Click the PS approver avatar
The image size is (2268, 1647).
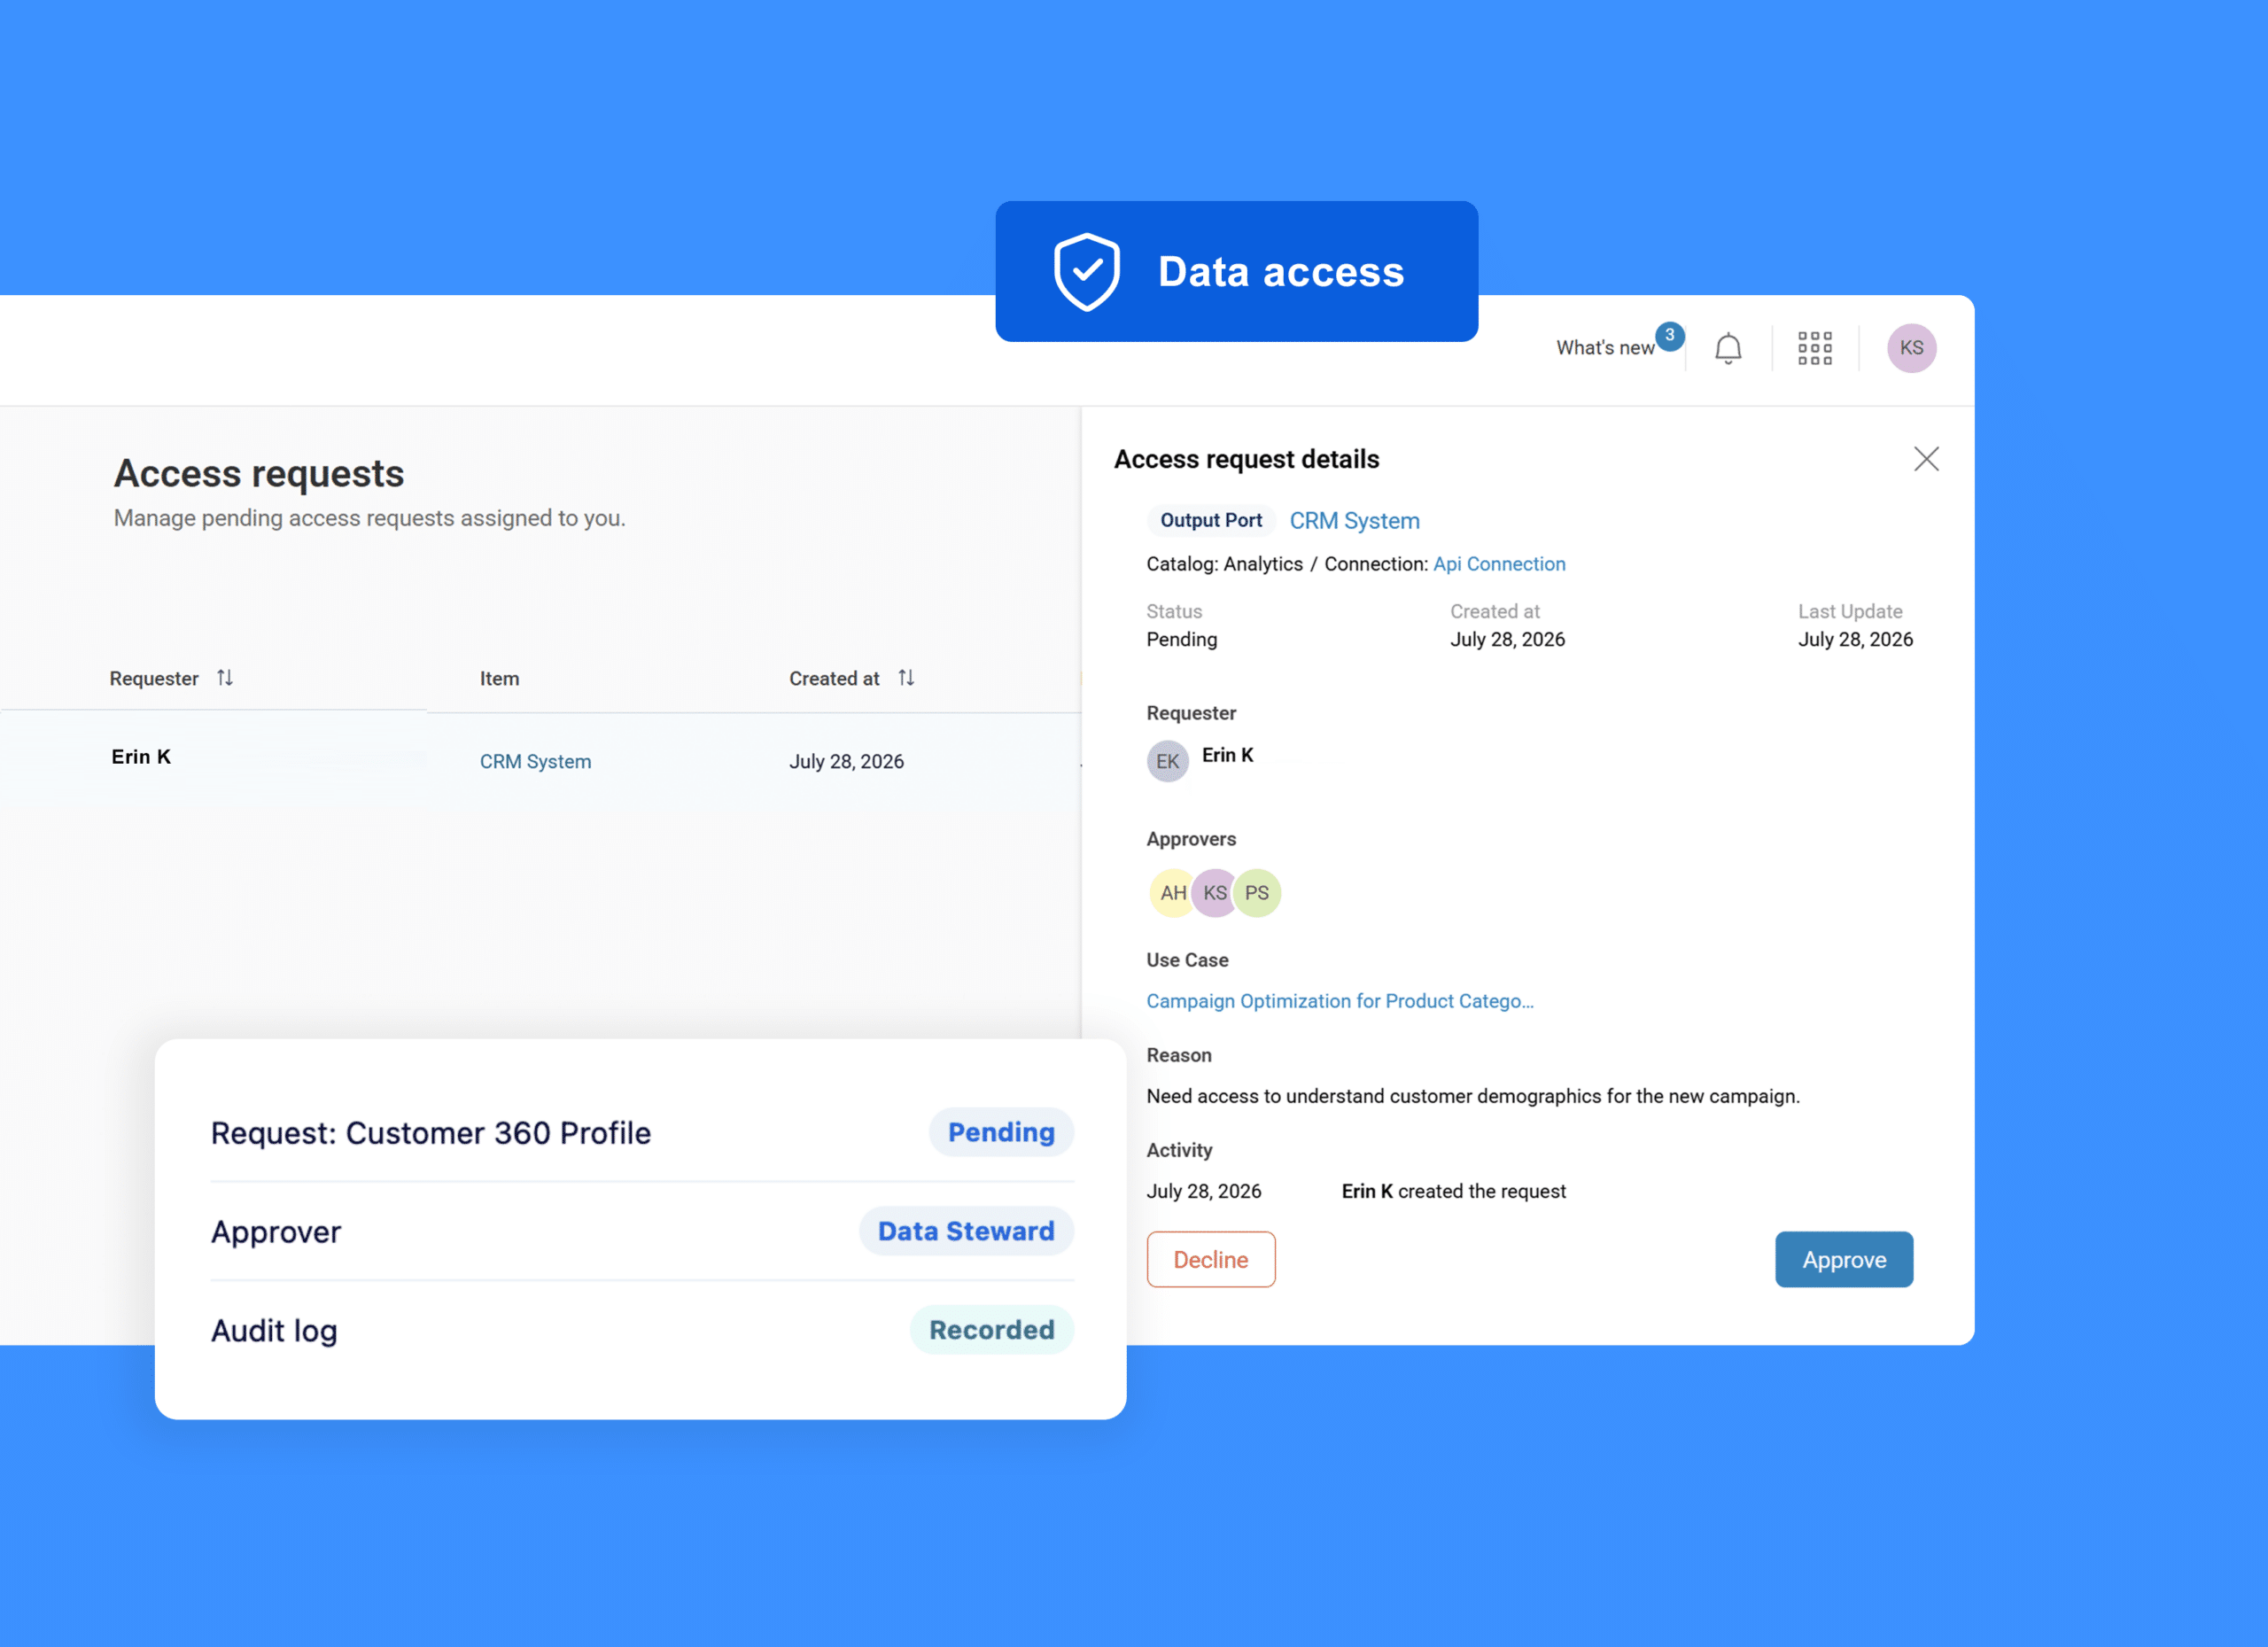pos(1257,893)
